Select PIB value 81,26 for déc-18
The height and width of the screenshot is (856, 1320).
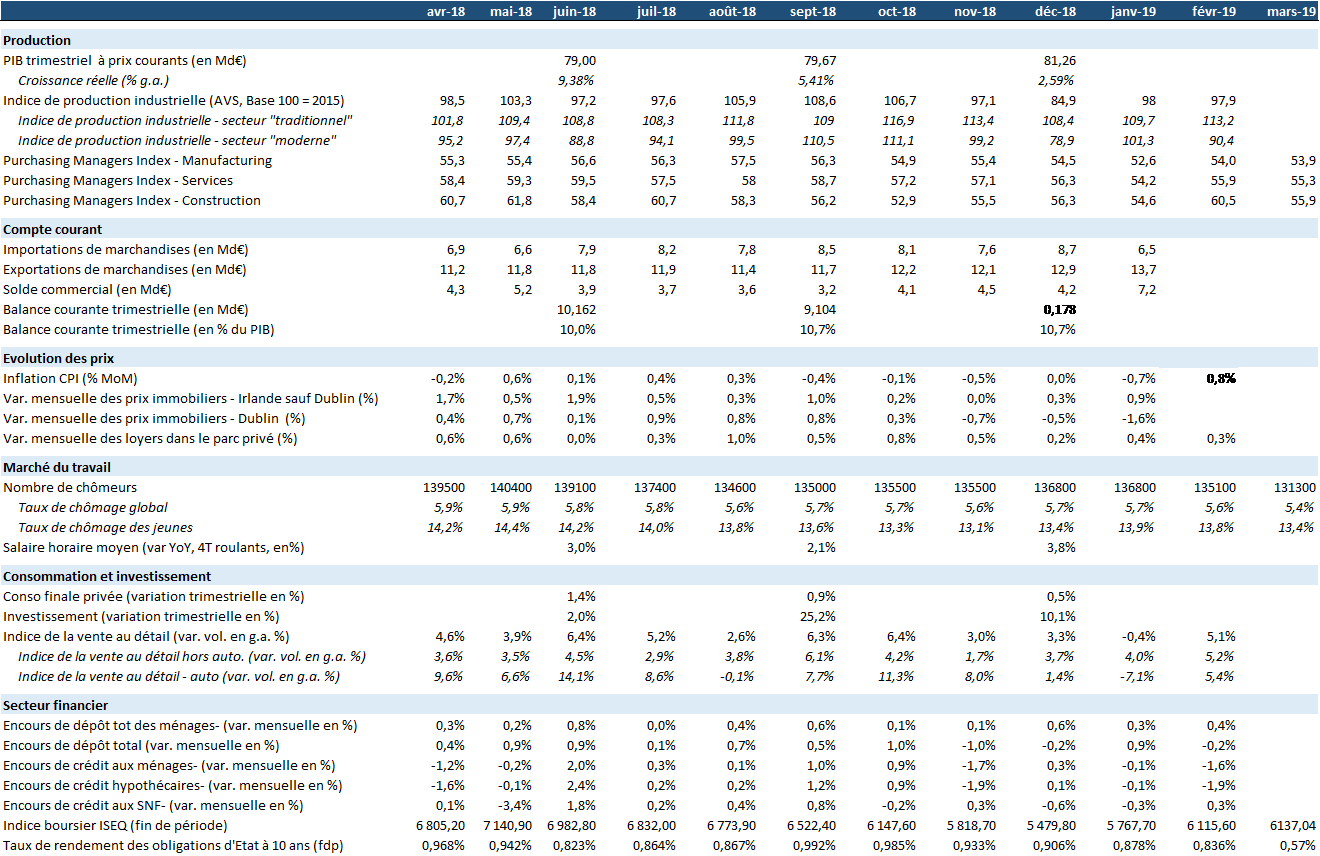tap(1060, 61)
